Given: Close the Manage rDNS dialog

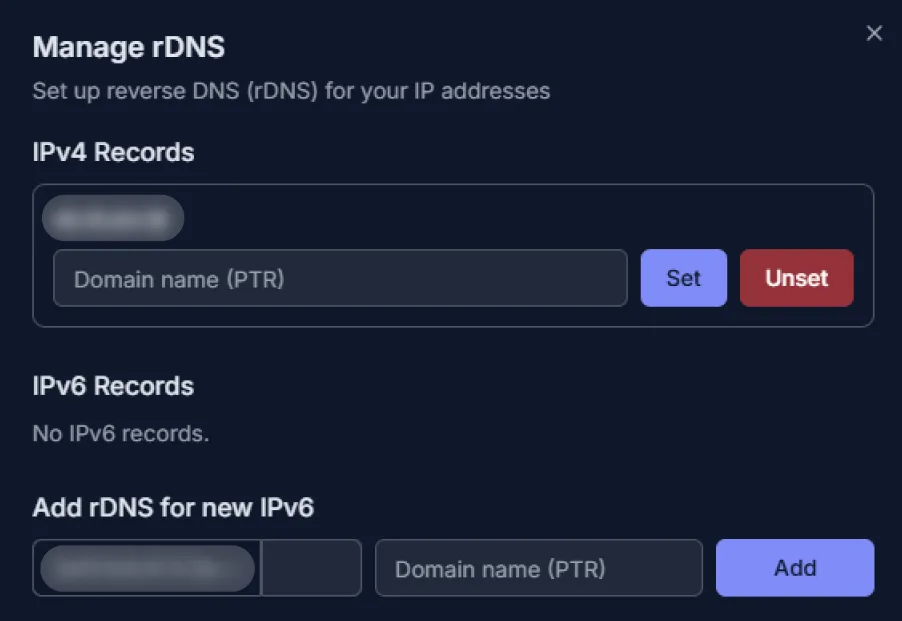Looking at the screenshot, I should 874,34.
